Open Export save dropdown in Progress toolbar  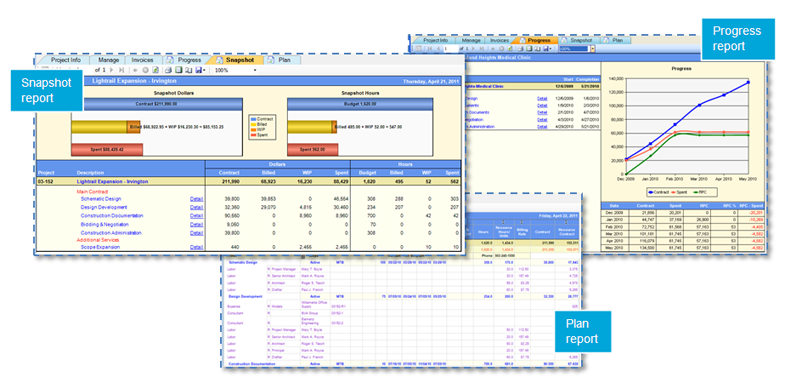(x=551, y=49)
